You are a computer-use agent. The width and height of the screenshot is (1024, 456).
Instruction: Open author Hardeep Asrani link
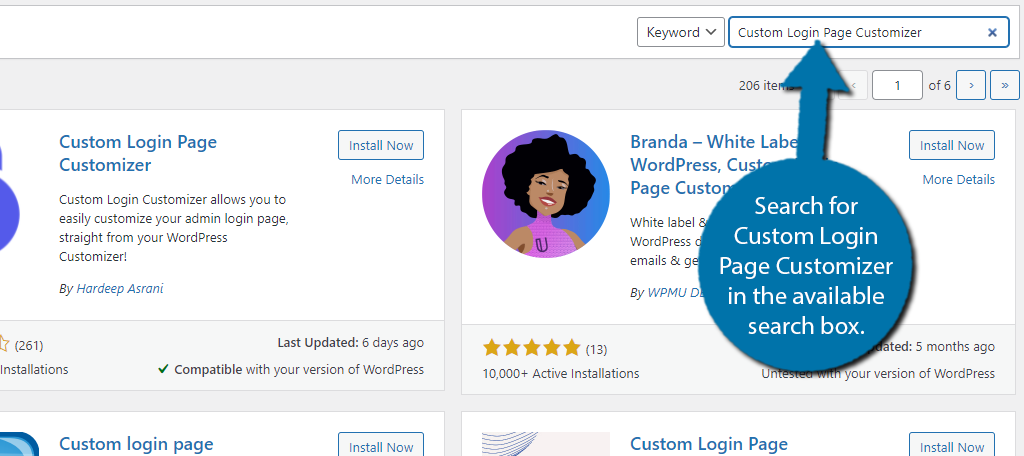(120, 288)
